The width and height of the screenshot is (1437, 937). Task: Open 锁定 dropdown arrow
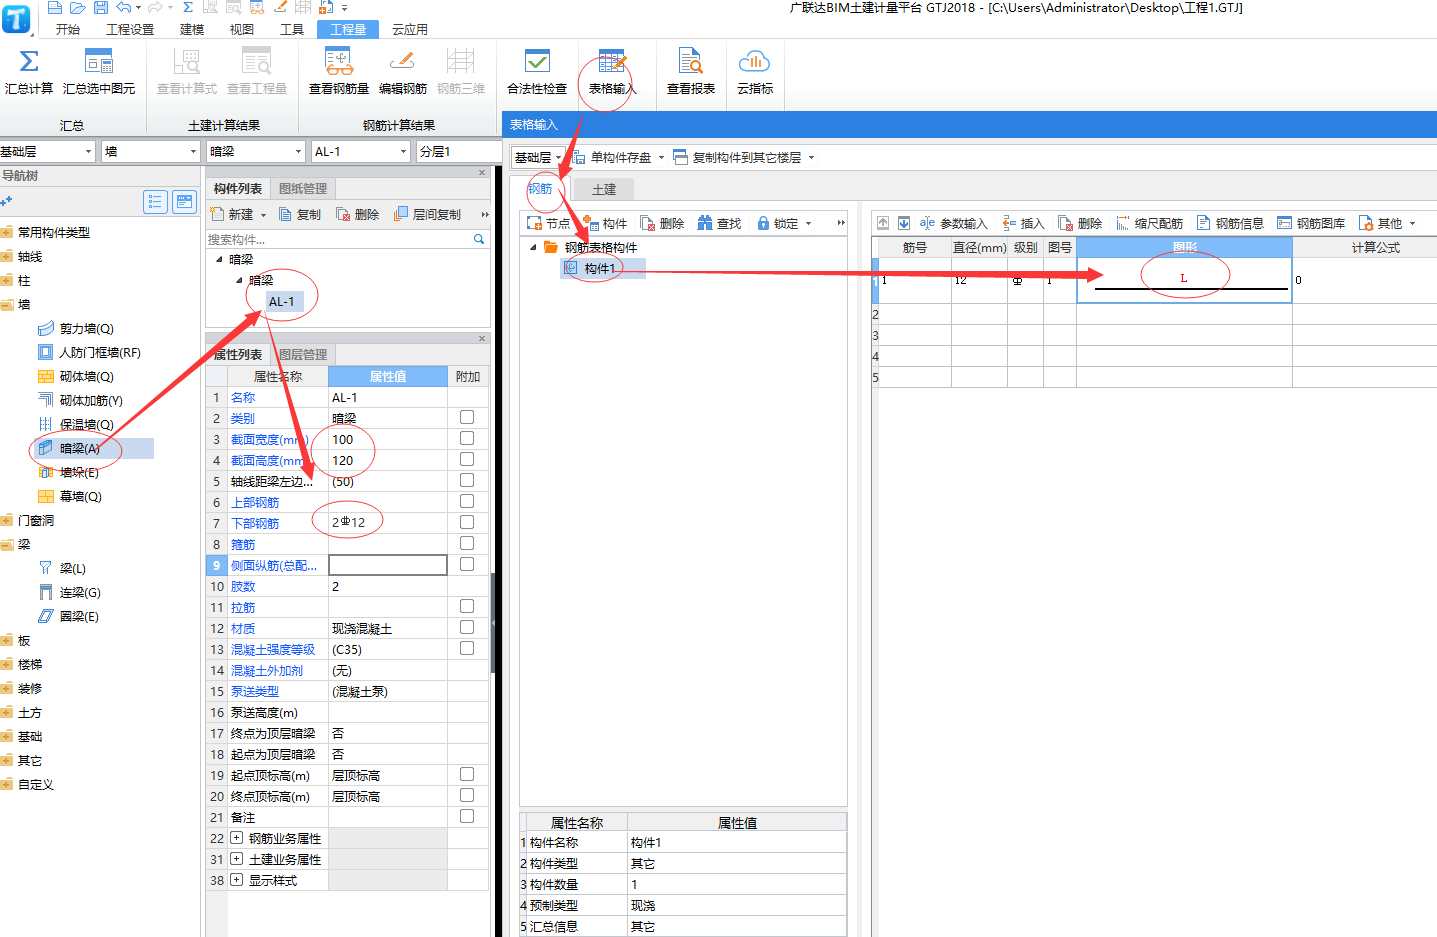tap(808, 224)
